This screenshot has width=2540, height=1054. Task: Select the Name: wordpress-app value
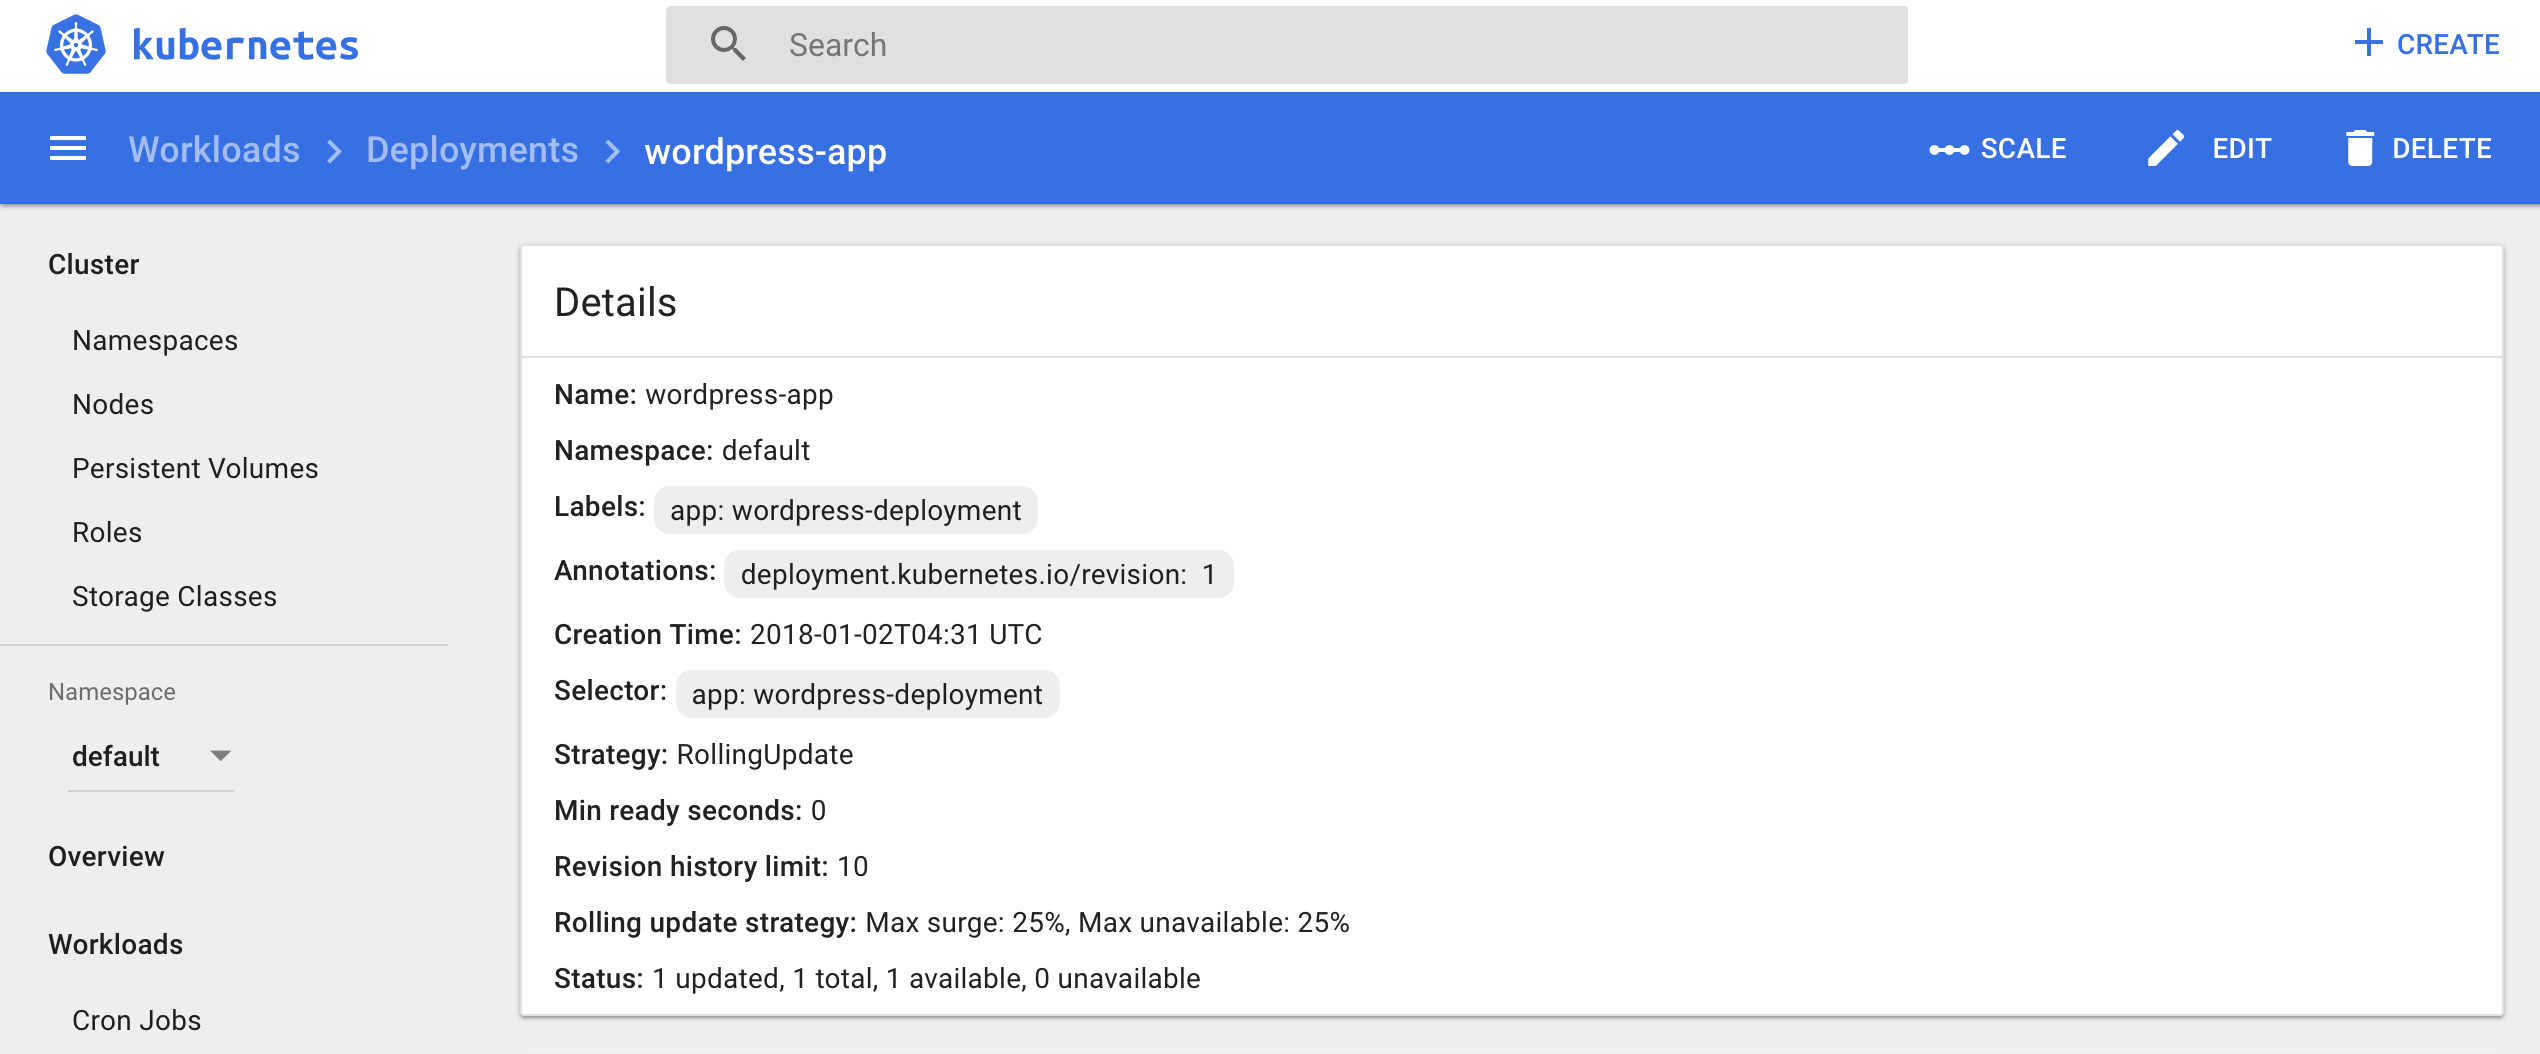click(739, 395)
